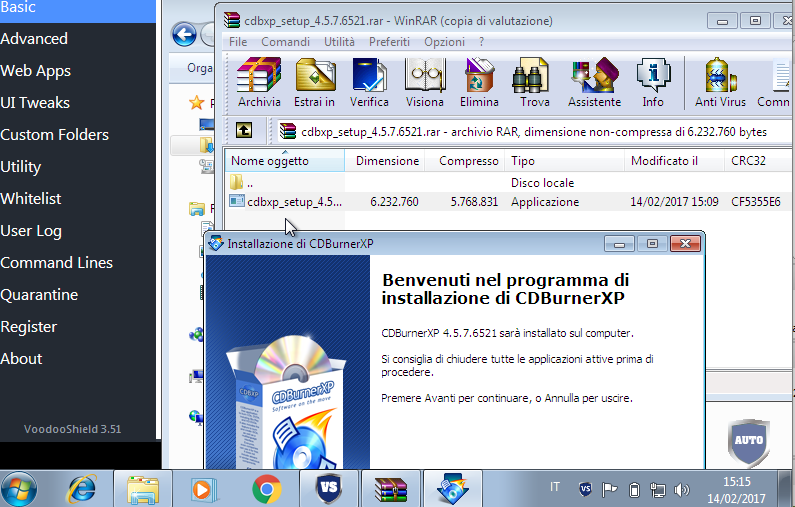
Task: Click the Elimina toolbar icon
Action: coord(479,82)
